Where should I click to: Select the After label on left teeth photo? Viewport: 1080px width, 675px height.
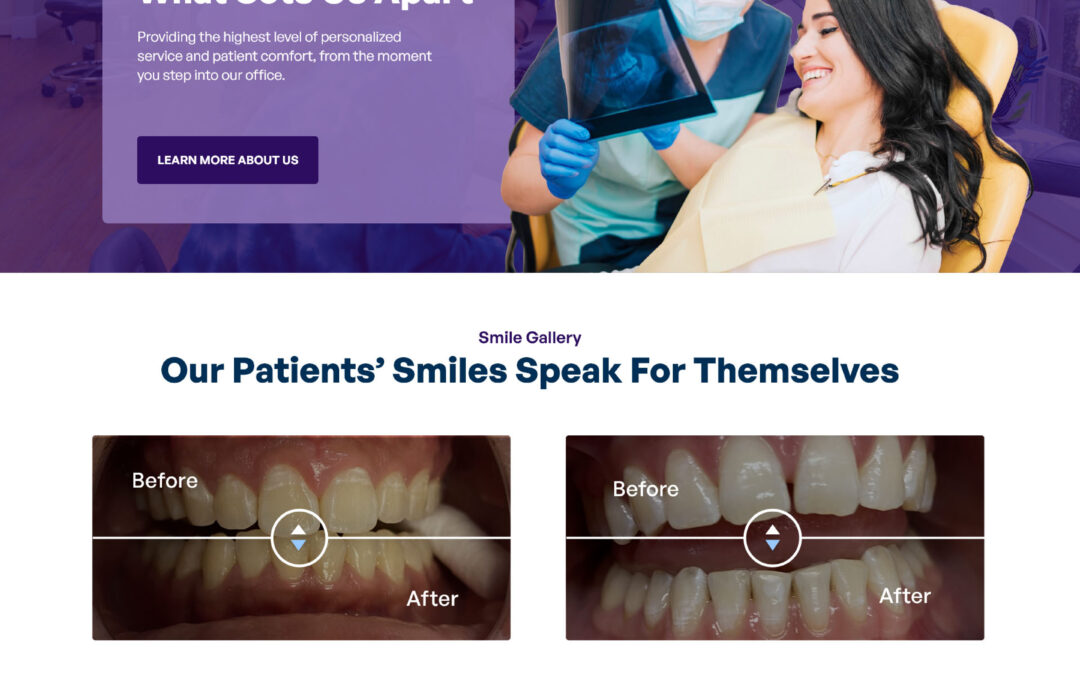[432, 599]
